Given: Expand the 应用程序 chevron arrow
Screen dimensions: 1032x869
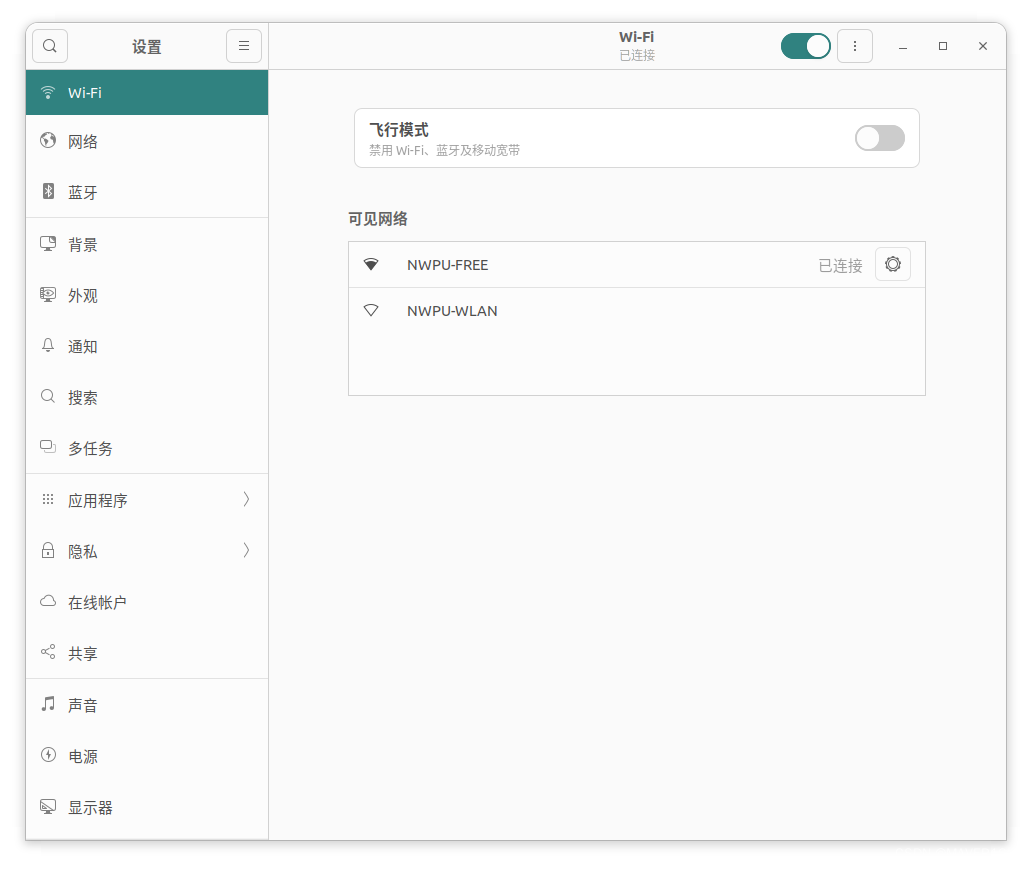Looking at the screenshot, I should tap(246, 500).
